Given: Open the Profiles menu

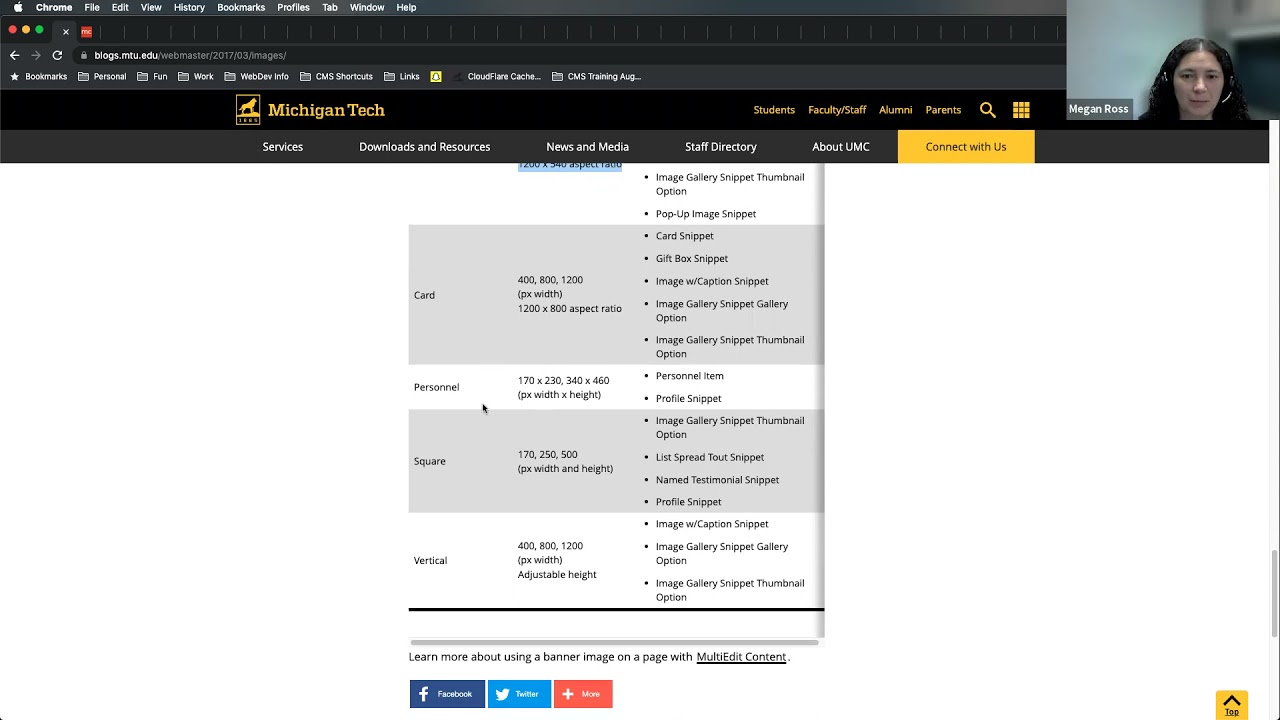Looking at the screenshot, I should click(293, 7).
